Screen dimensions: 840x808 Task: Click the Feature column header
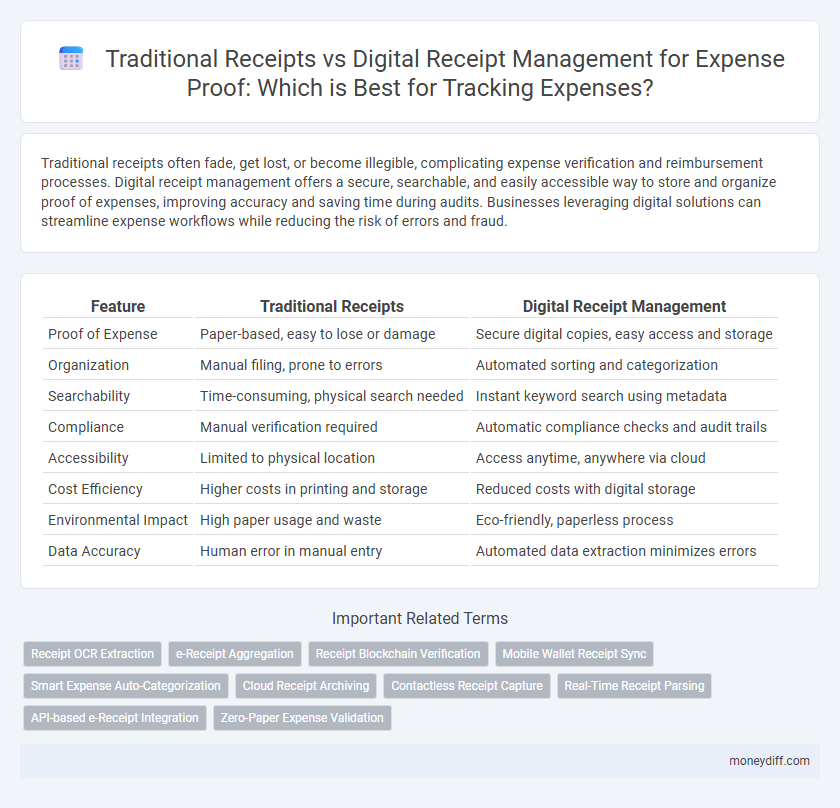pos(118,306)
